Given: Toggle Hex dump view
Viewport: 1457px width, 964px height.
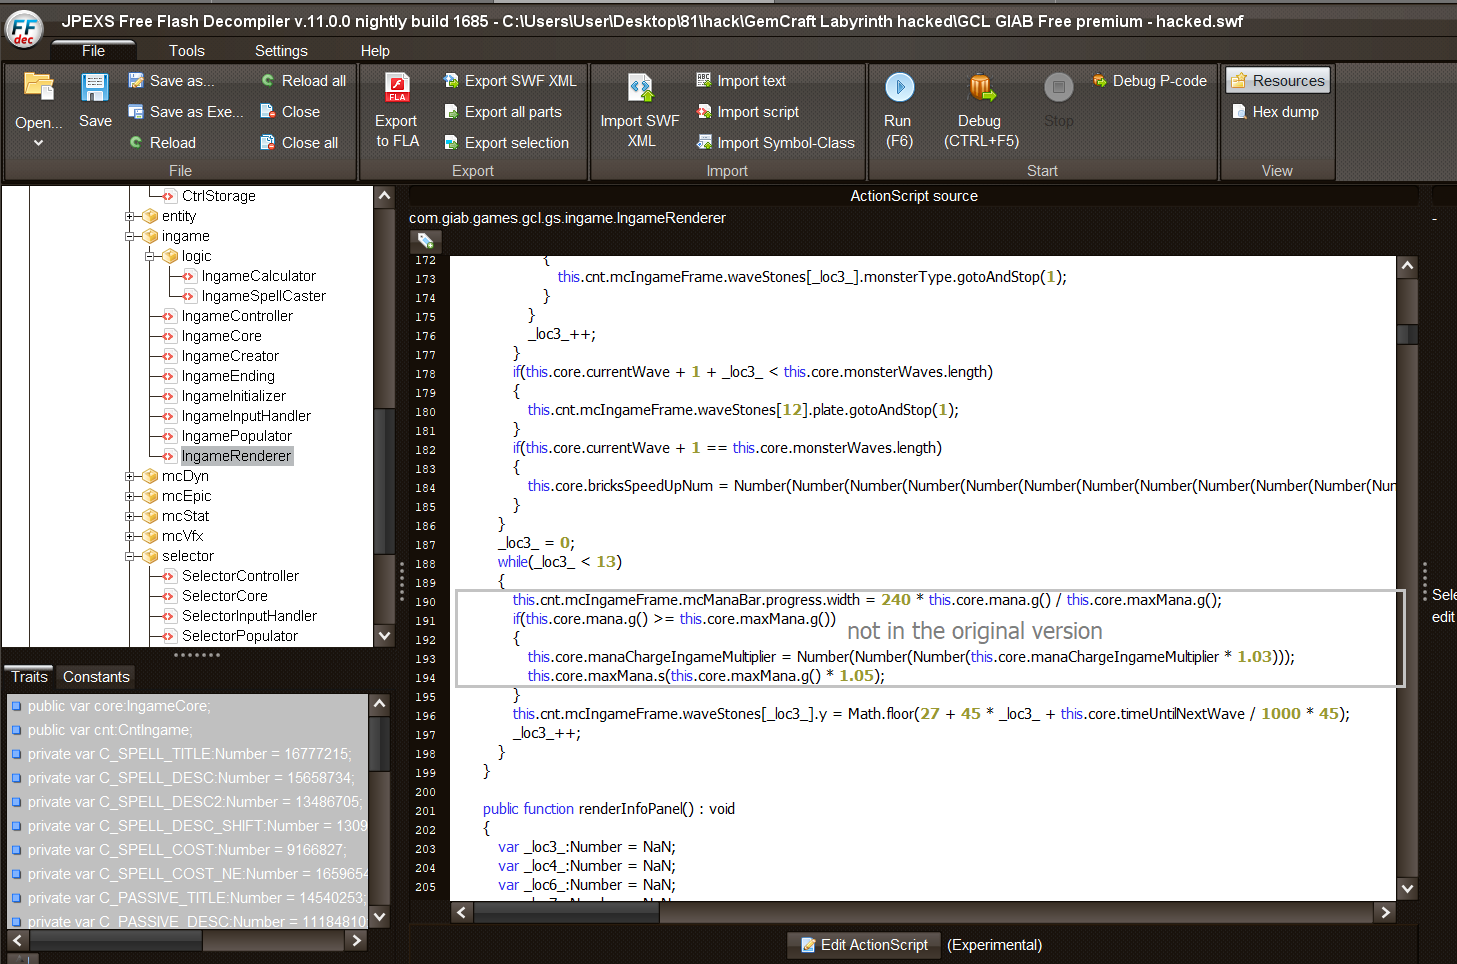Looking at the screenshot, I should click(x=1275, y=112).
